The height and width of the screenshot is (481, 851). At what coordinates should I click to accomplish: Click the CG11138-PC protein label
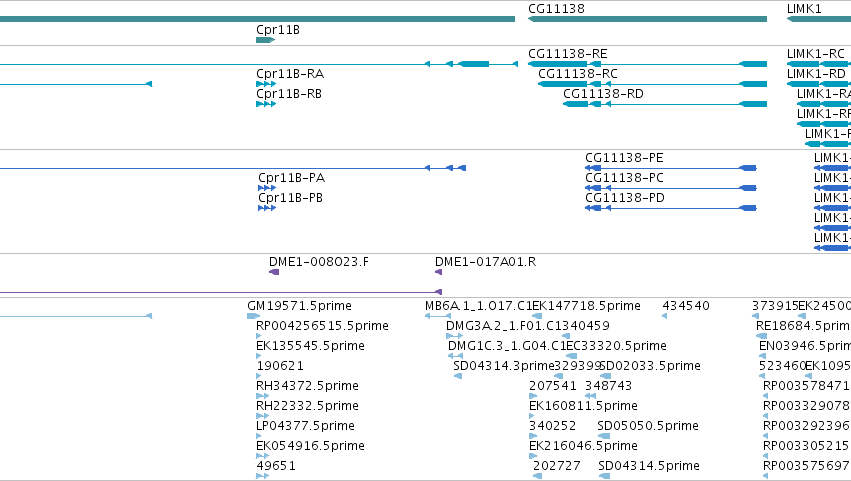click(624, 178)
